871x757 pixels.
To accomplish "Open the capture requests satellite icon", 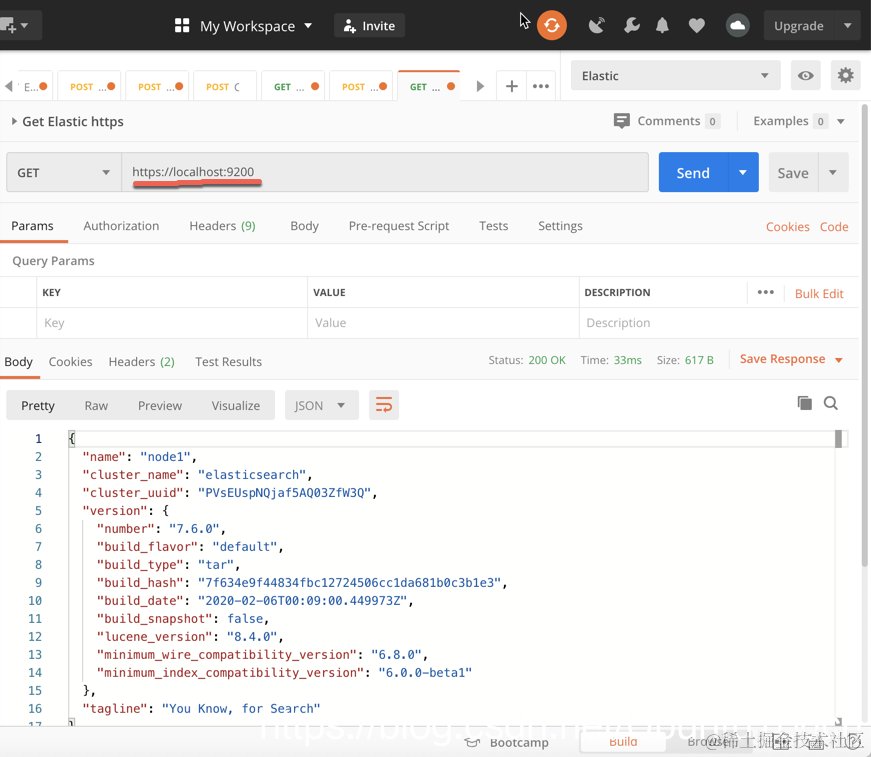I will tap(596, 26).
